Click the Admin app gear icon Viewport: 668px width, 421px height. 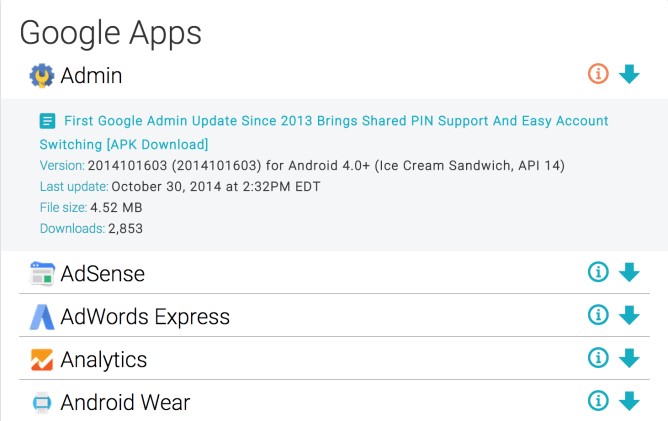[42, 75]
